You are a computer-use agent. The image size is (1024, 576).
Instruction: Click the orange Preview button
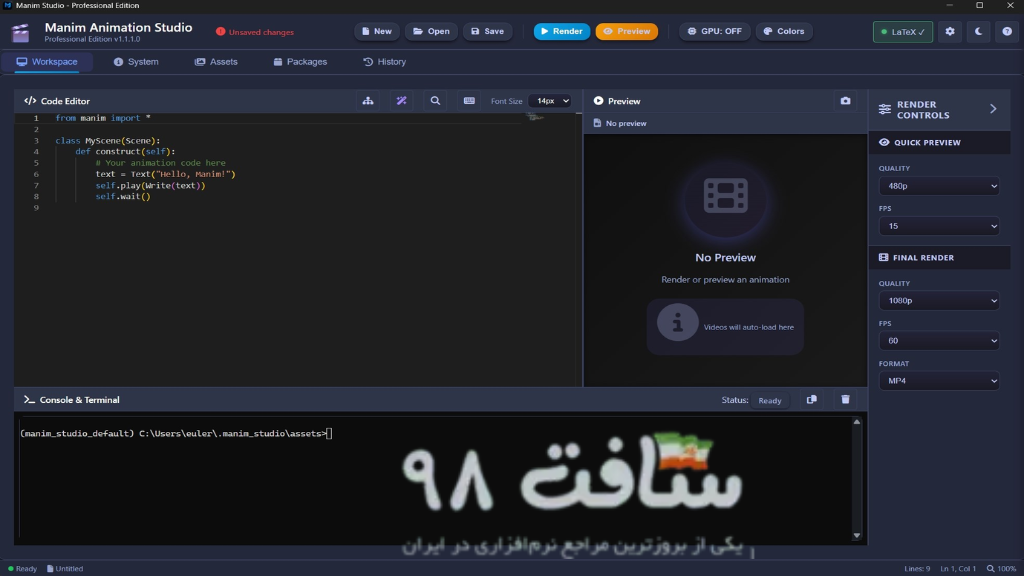point(627,31)
